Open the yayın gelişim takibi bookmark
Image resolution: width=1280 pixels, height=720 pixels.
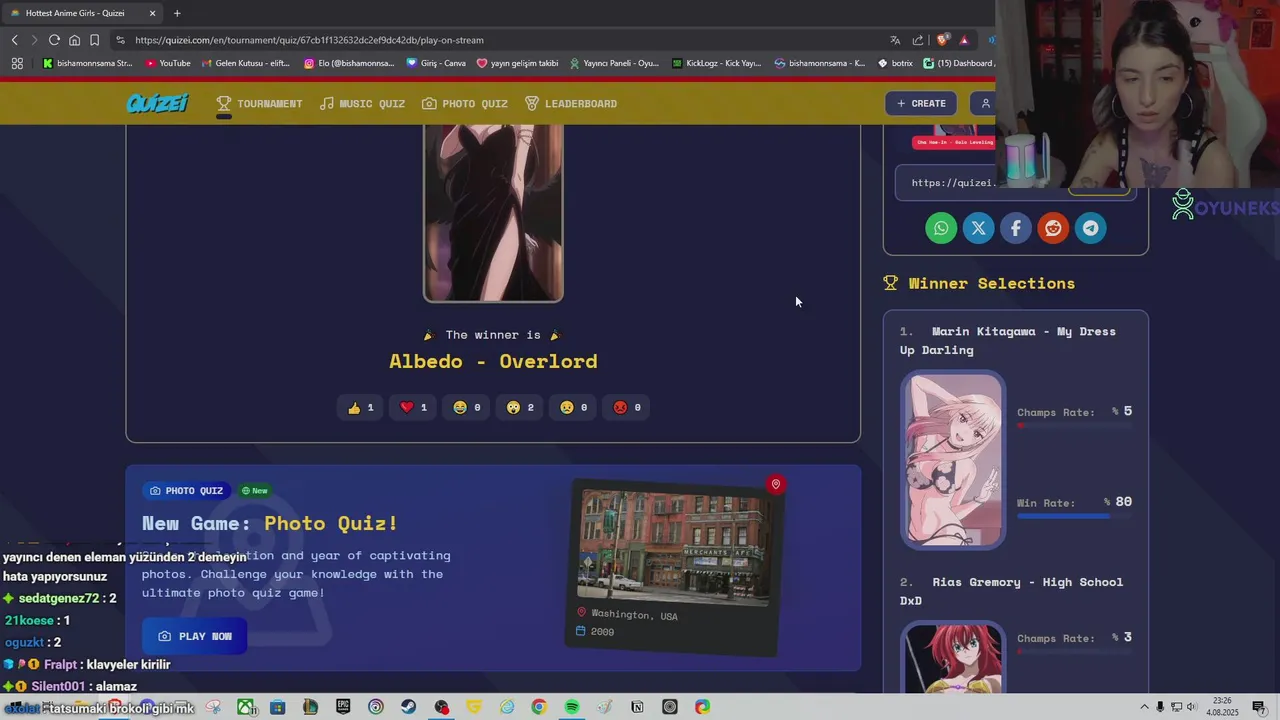pyautogui.click(x=518, y=63)
